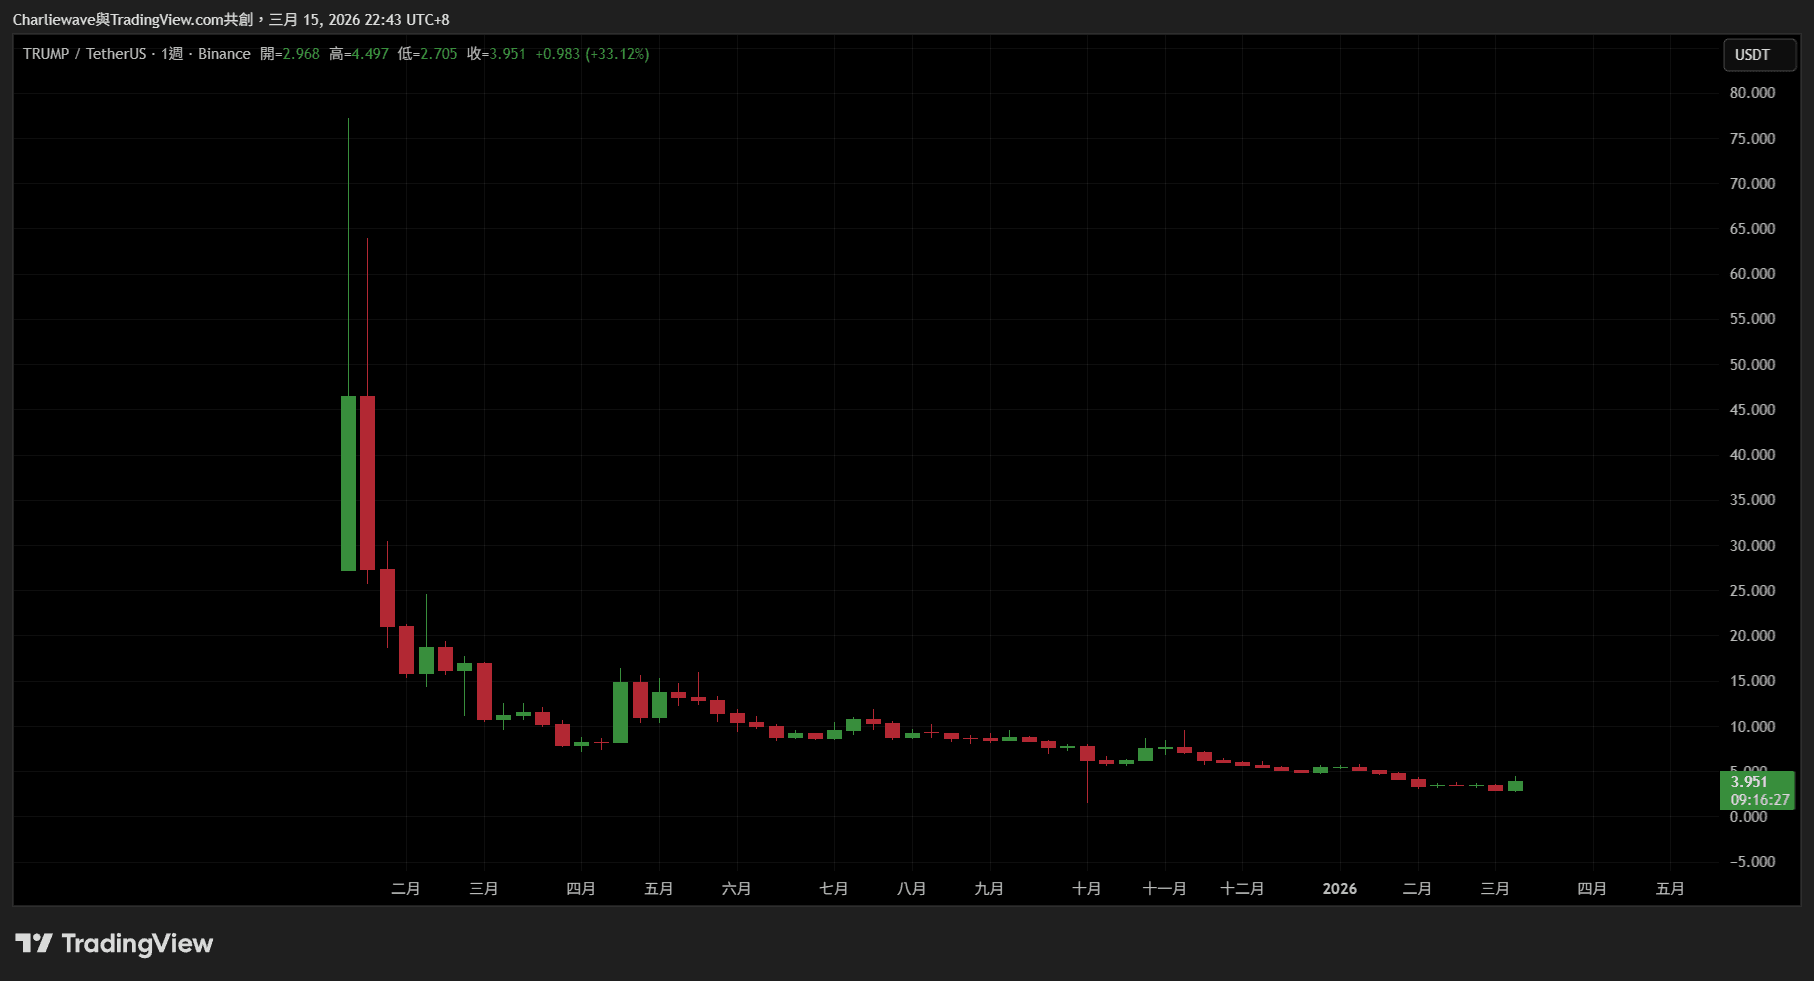Click the Binance exchange label
The image size is (1814, 981).
224,54
